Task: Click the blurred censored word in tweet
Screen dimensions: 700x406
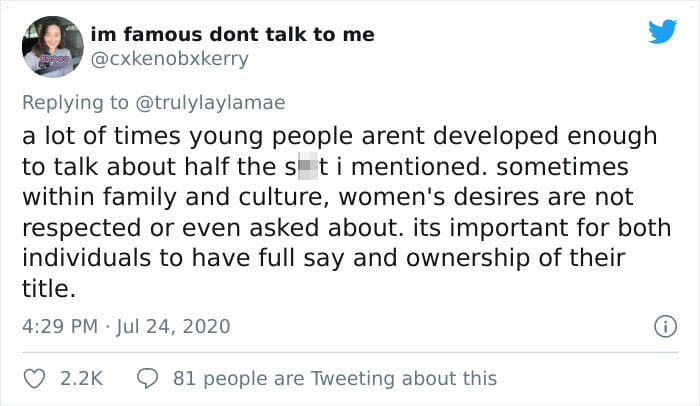Action: (x=307, y=167)
